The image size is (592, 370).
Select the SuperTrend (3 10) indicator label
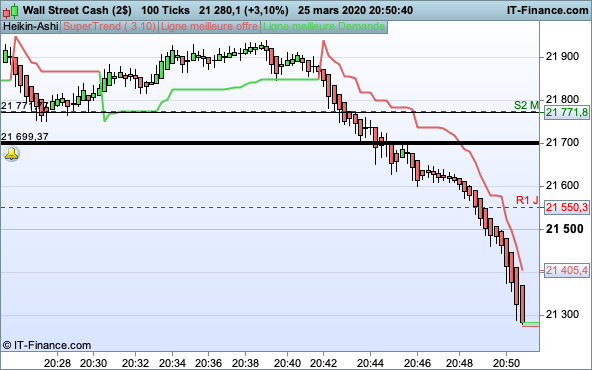coord(109,26)
